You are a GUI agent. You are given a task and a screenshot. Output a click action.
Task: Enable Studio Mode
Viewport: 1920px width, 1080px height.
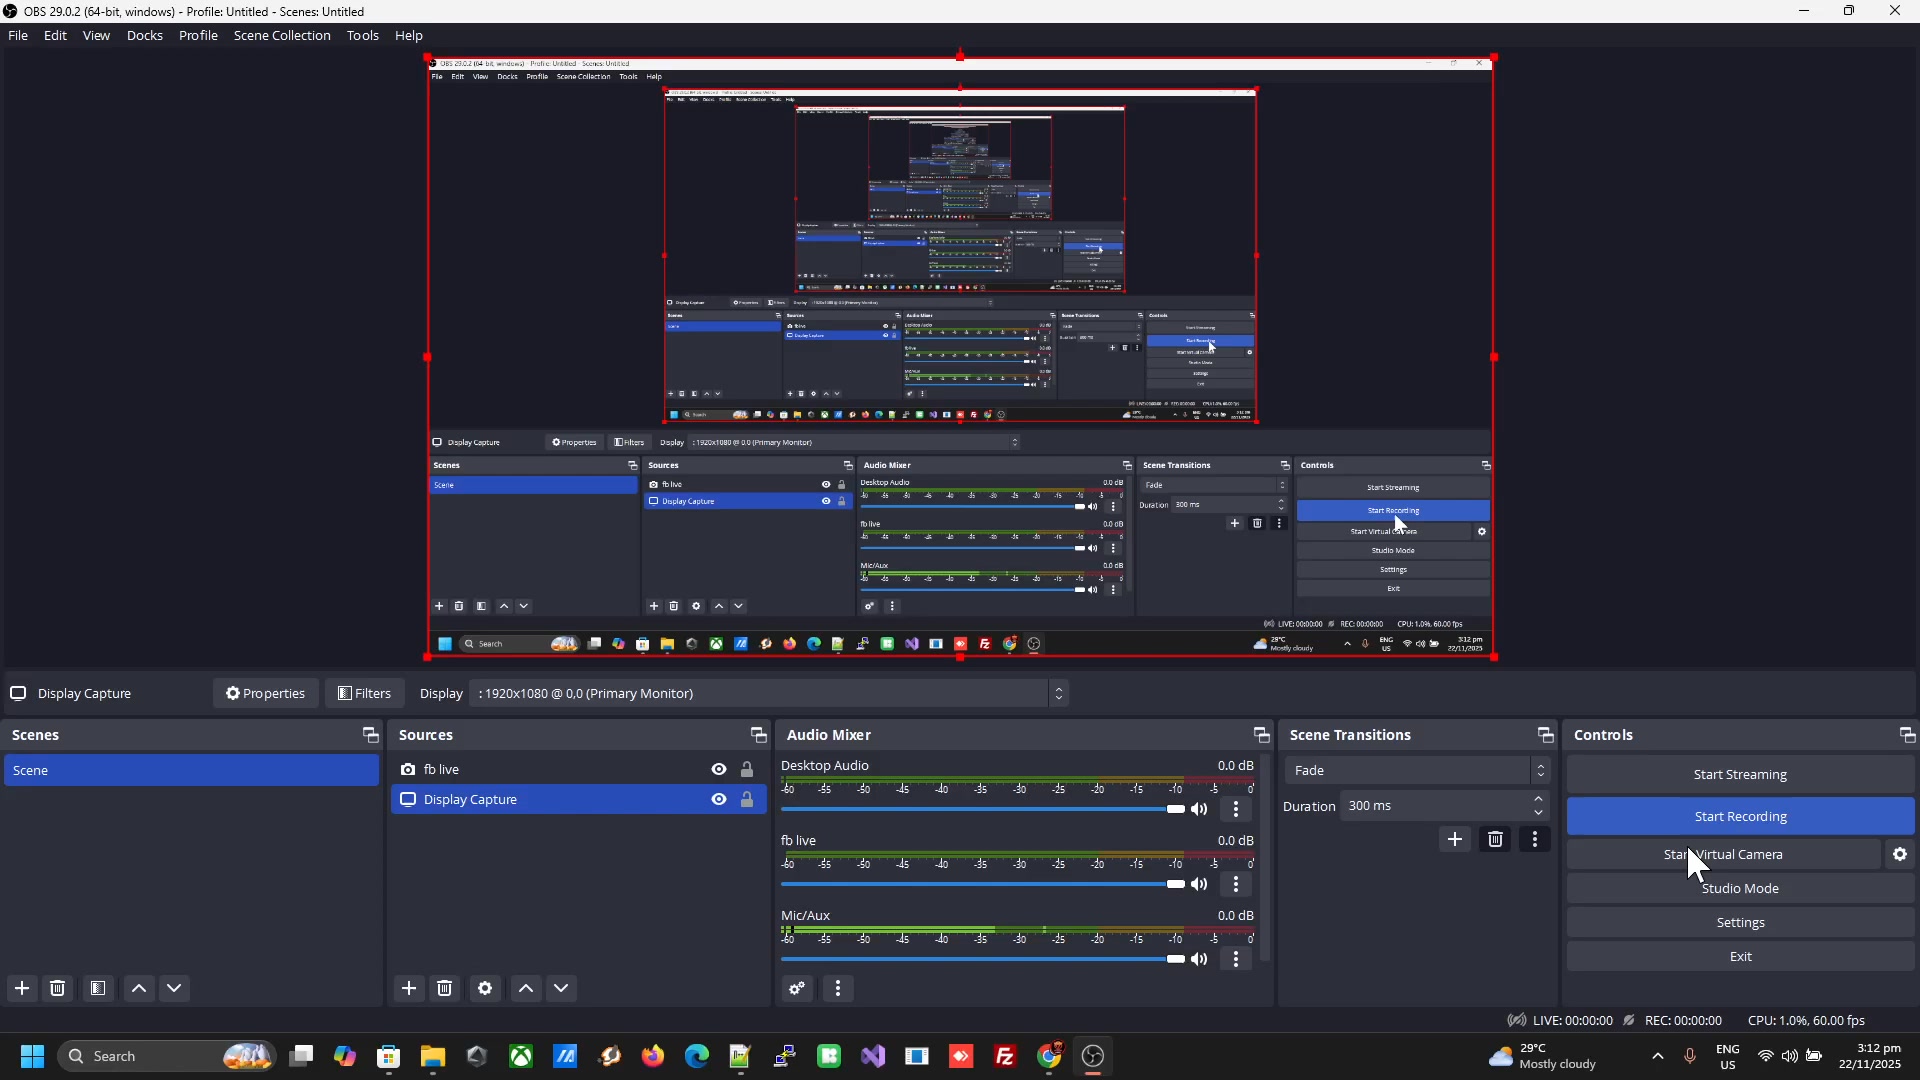(1740, 888)
